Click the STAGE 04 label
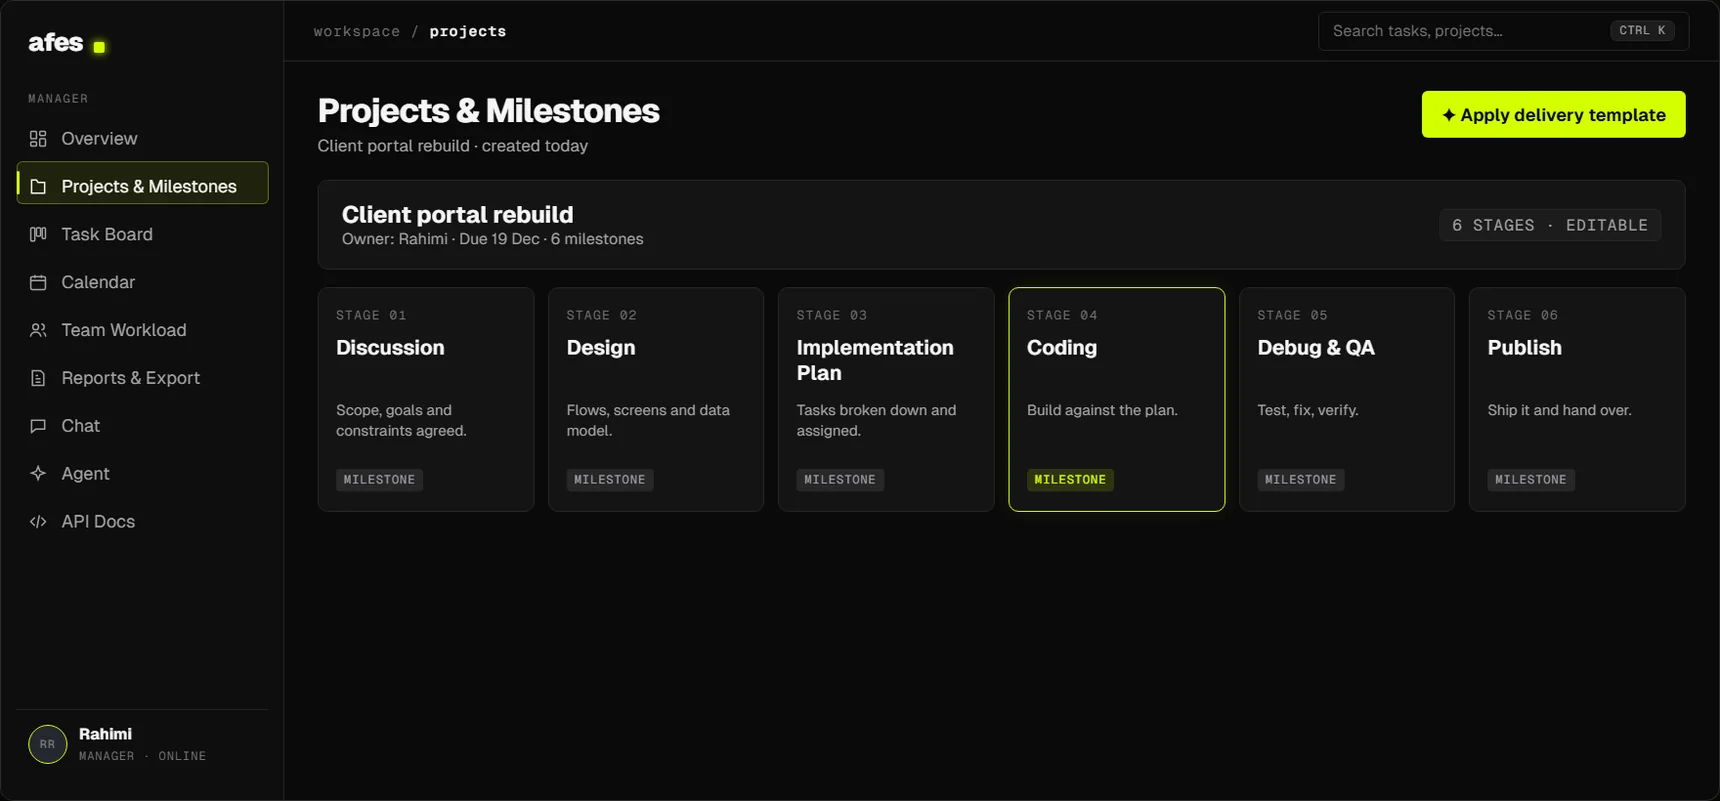The image size is (1720, 801). [x=1062, y=315]
